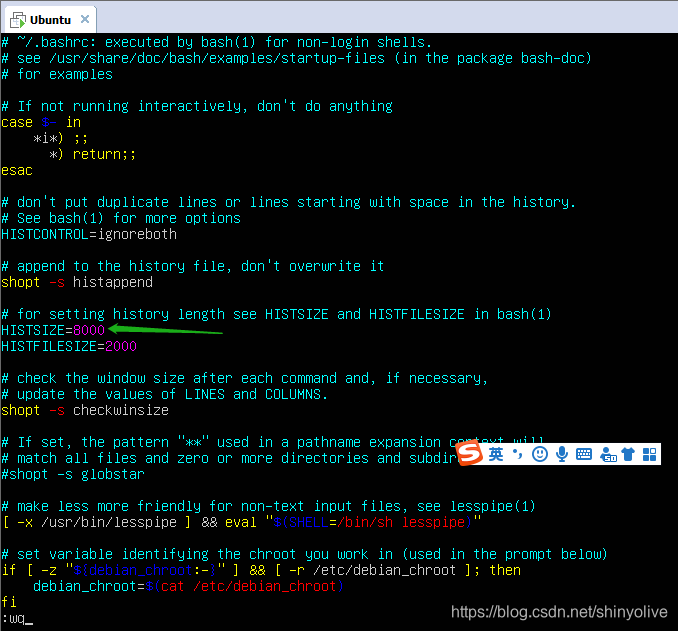This screenshot has width=678, height=631.
Task: Click the blog.csdn.net watermark link
Action: click(560, 611)
